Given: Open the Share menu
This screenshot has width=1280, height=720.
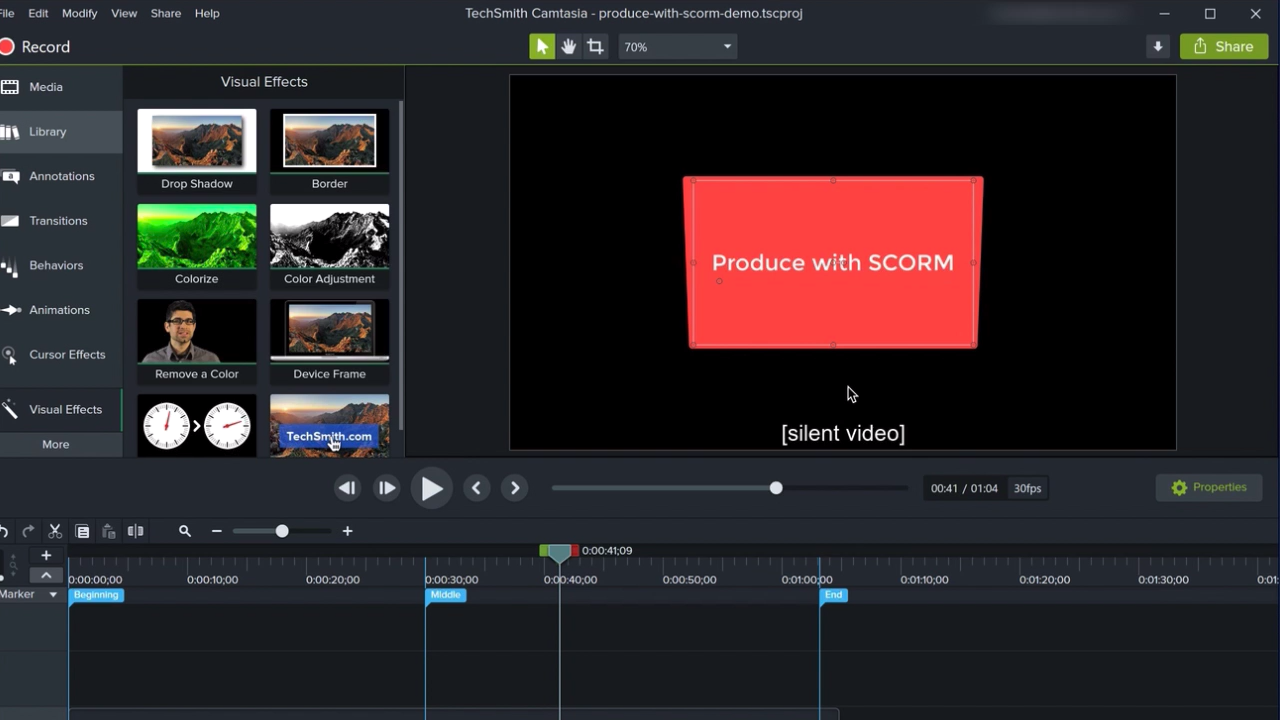Looking at the screenshot, I should click(x=166, y=13).
